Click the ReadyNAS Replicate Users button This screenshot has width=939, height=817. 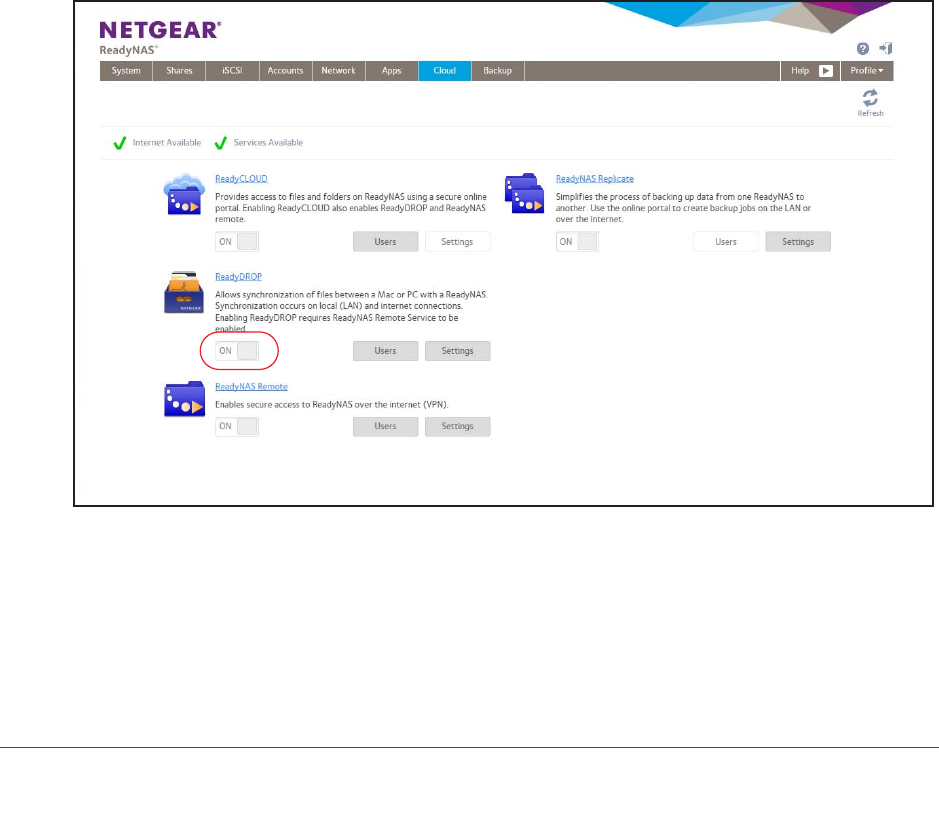coord(726,241)
